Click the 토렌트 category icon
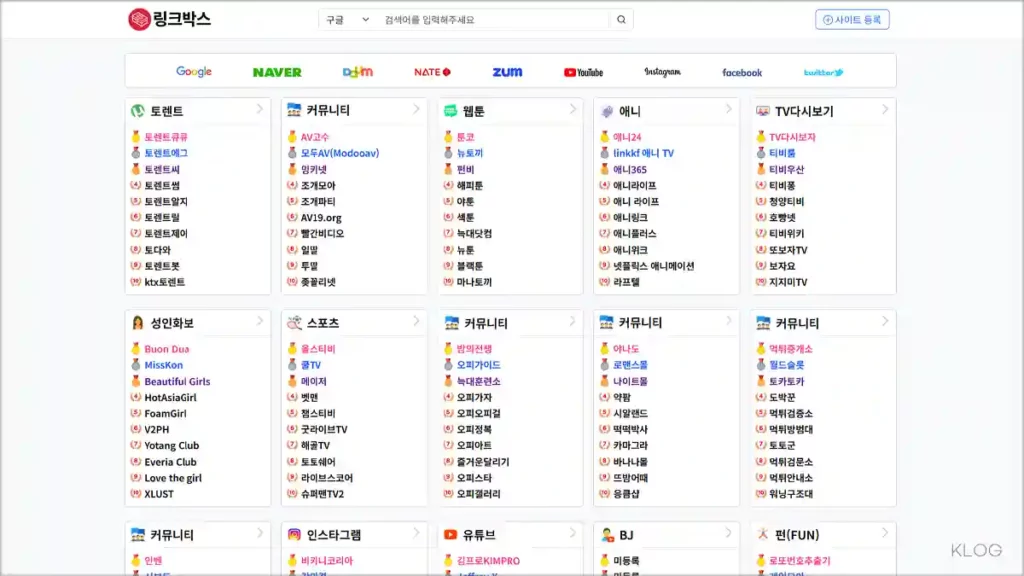The width and height of the screenshot is (1024, 576). pyautogui.click(x=137, y=111)
